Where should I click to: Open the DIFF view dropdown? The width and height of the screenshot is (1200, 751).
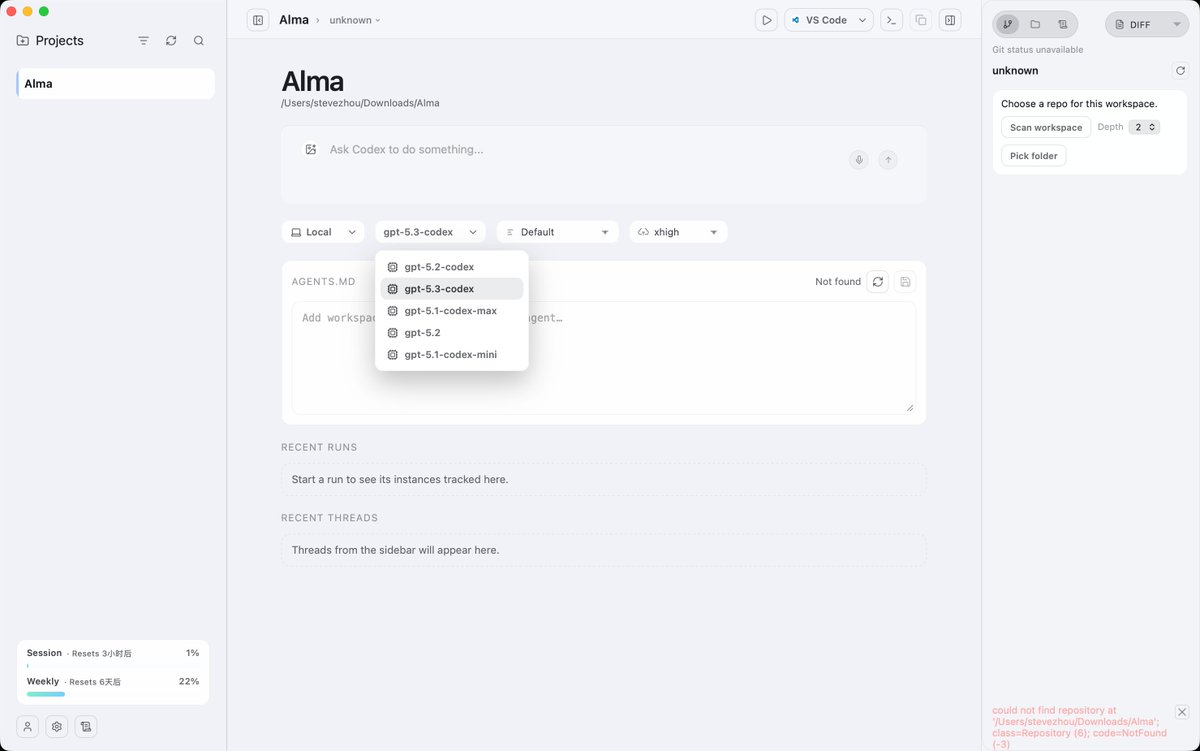(x=1147, y=25)
